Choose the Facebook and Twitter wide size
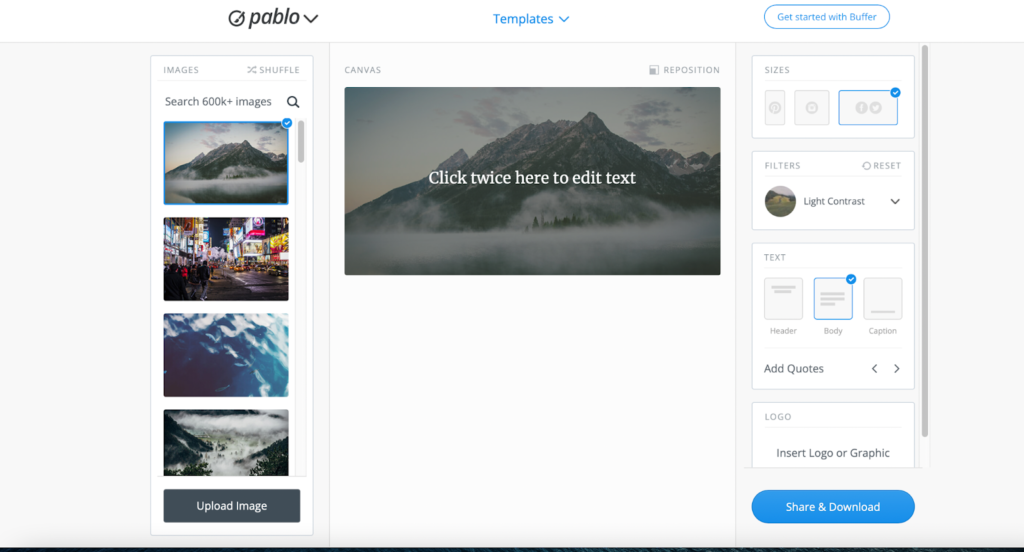Viewport: 1024px width, 552px height. (x=867, y=108)
